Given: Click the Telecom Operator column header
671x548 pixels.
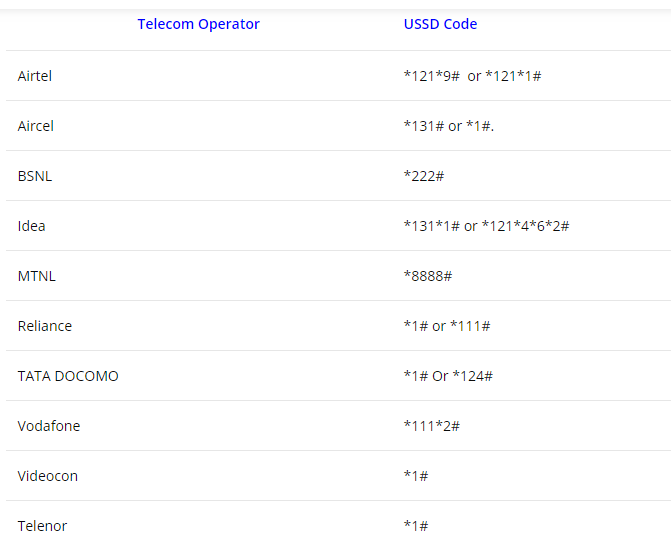Looking at the screenshot, I should 198,24.
